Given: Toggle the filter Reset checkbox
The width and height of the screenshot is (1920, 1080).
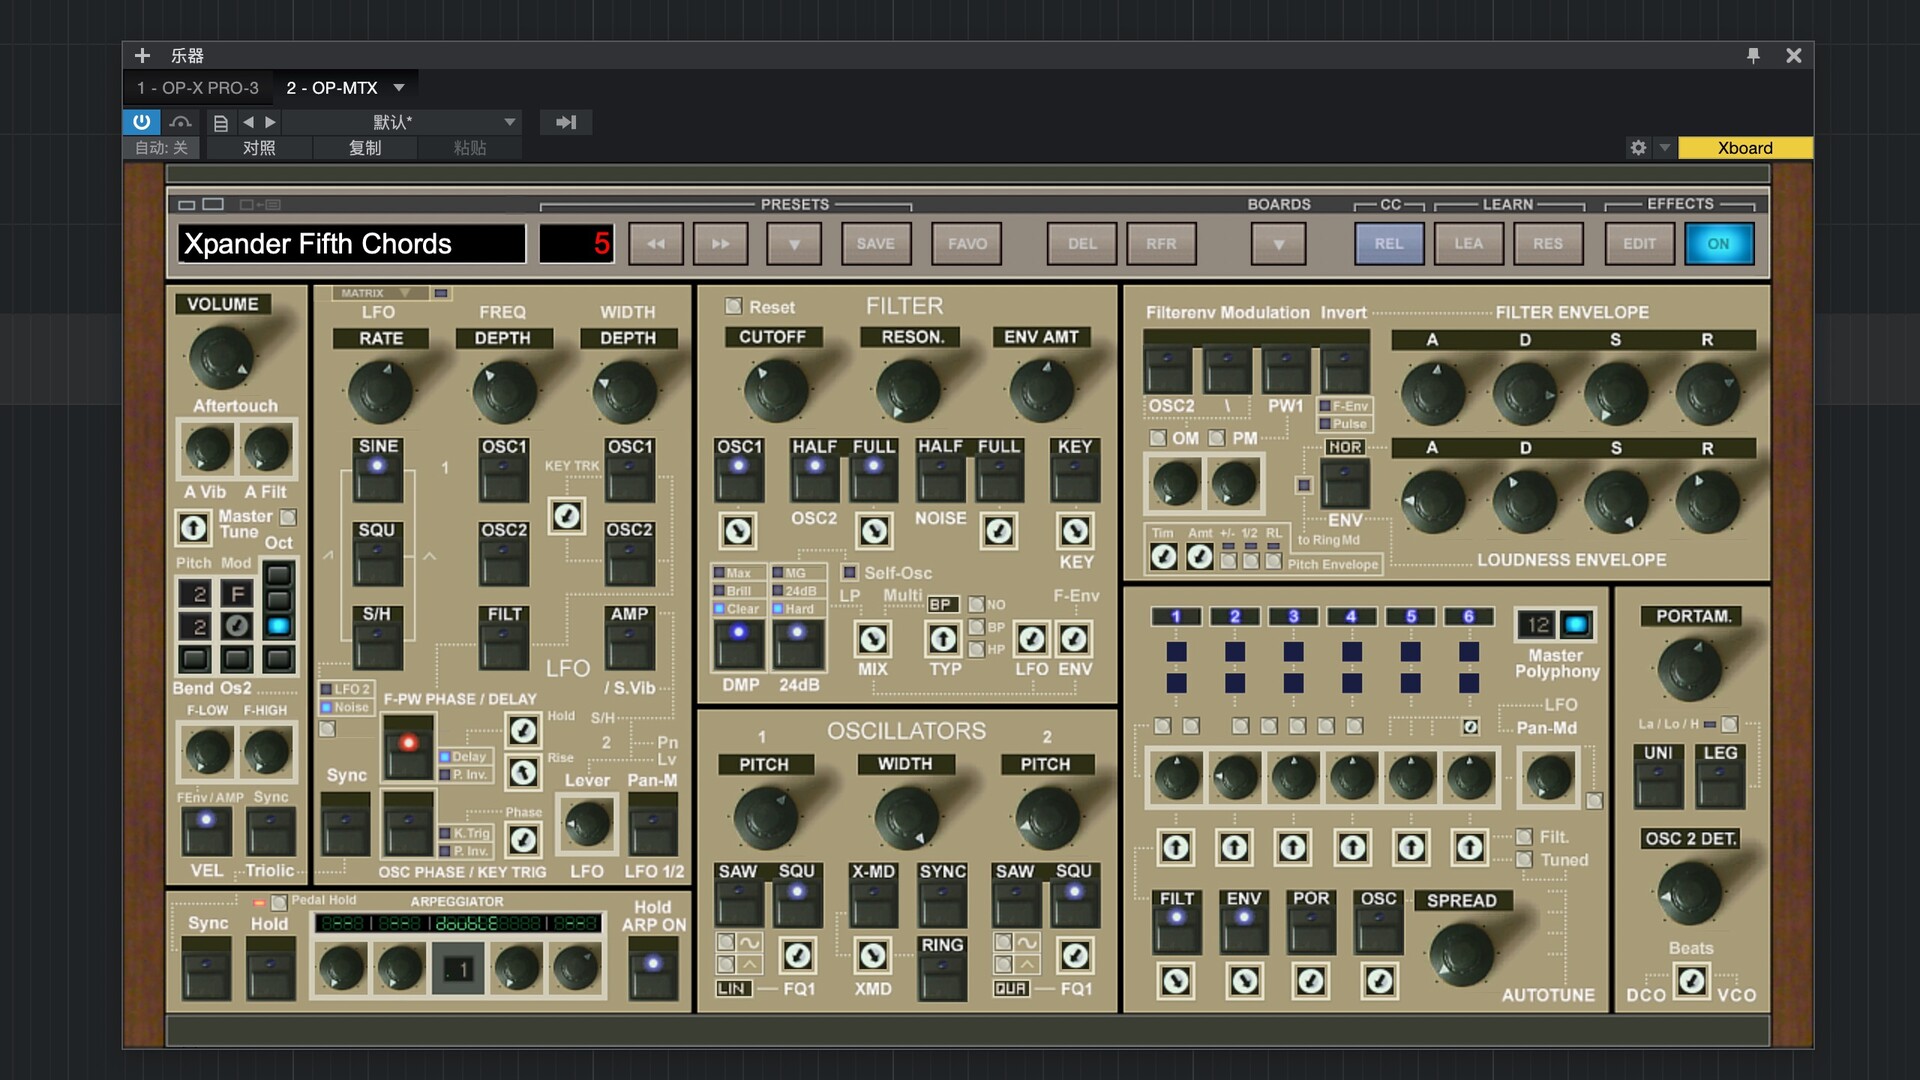Looking at the screenshot, I should point(734,306).
